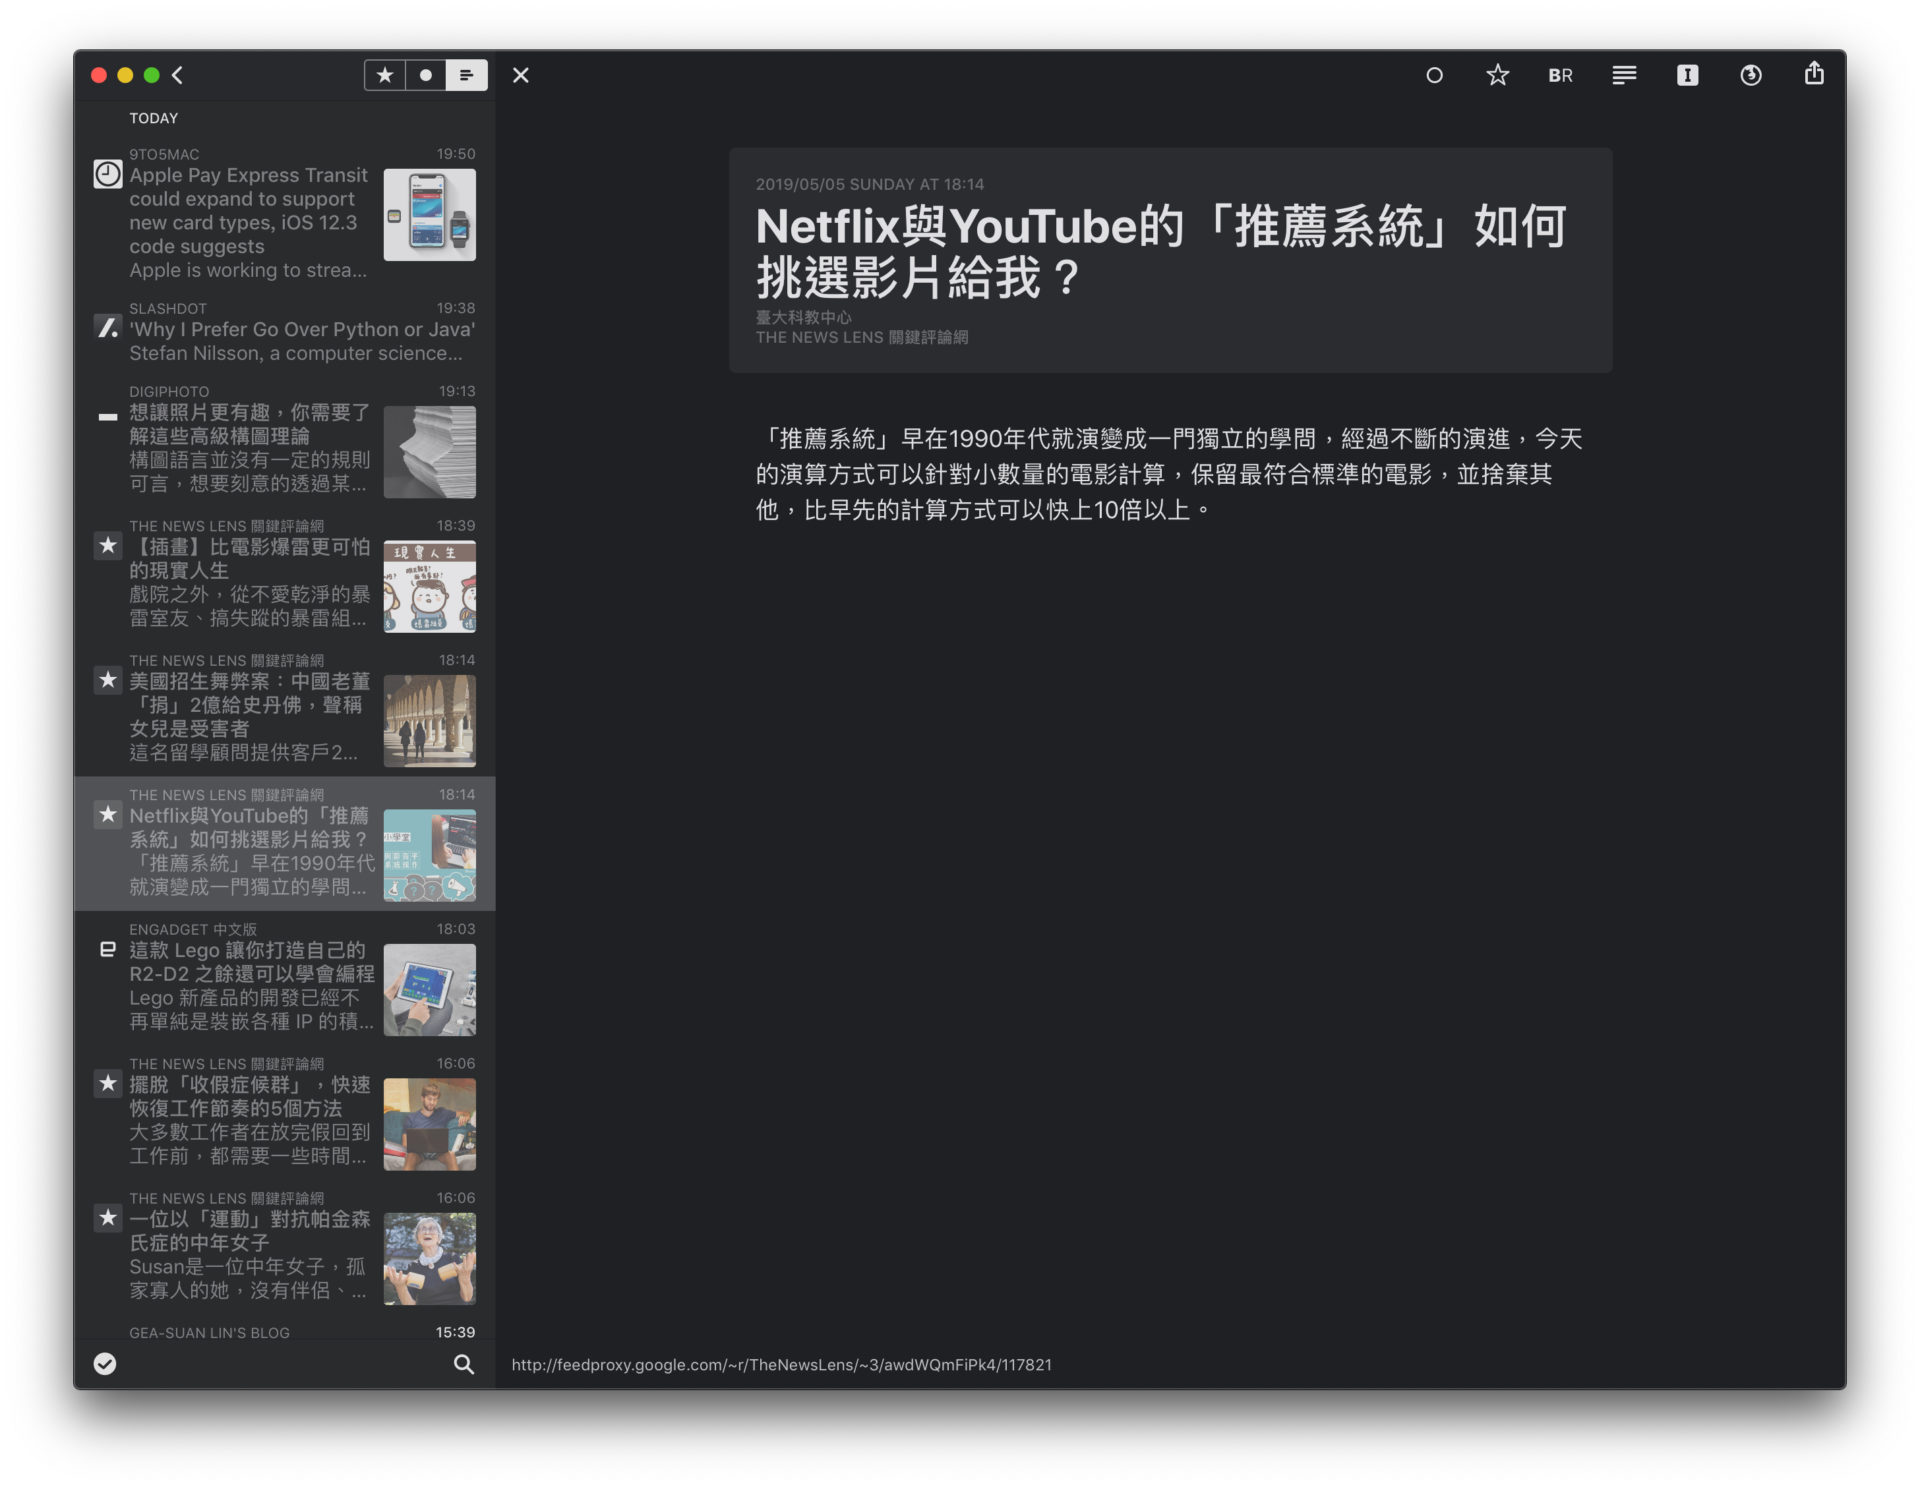This screenshot has height=1487, width=1920.
Task: Click 現實人生 cartoon thumbnail
Action: point(430,587)
